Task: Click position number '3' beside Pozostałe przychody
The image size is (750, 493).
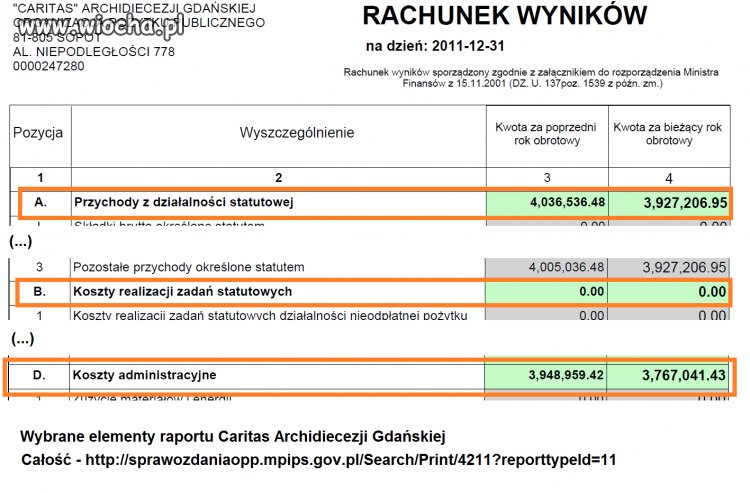Action: [40, 267]
